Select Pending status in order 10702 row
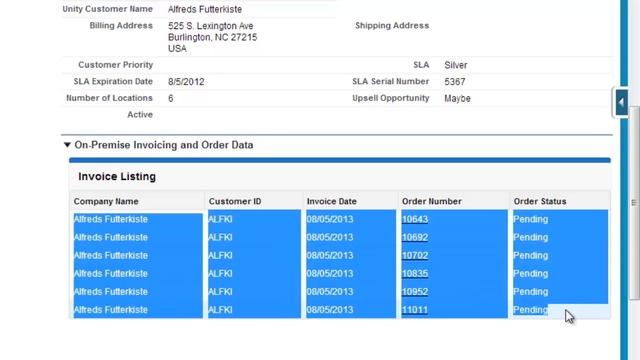Screen dimensions: 640x360 tap(531, 256)
